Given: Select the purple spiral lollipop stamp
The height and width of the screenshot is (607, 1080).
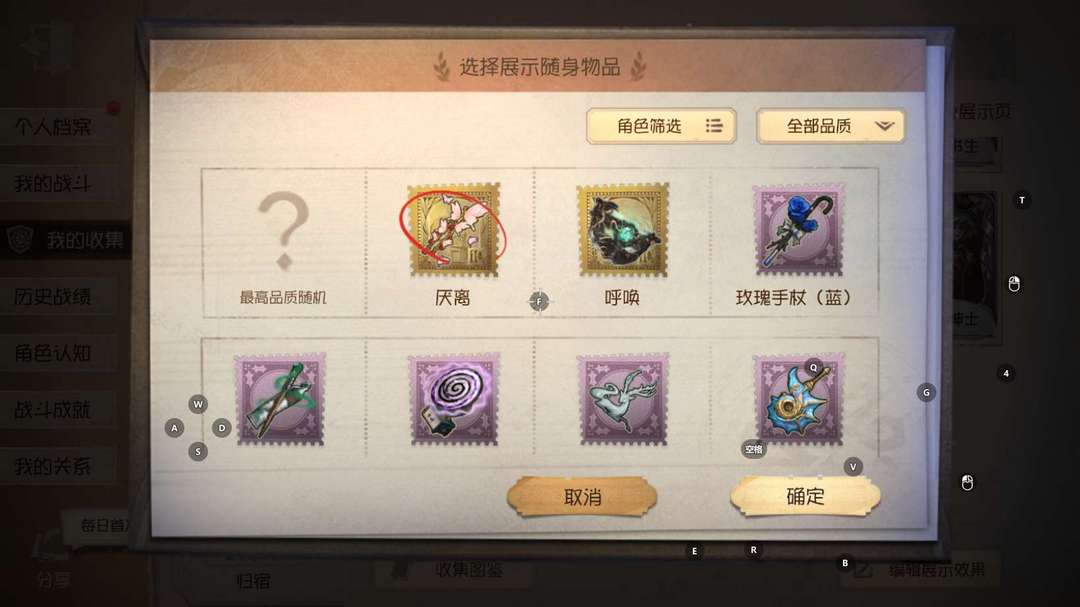Looking at the screenshot, I should pyautogui.click(x=454, y=400).
